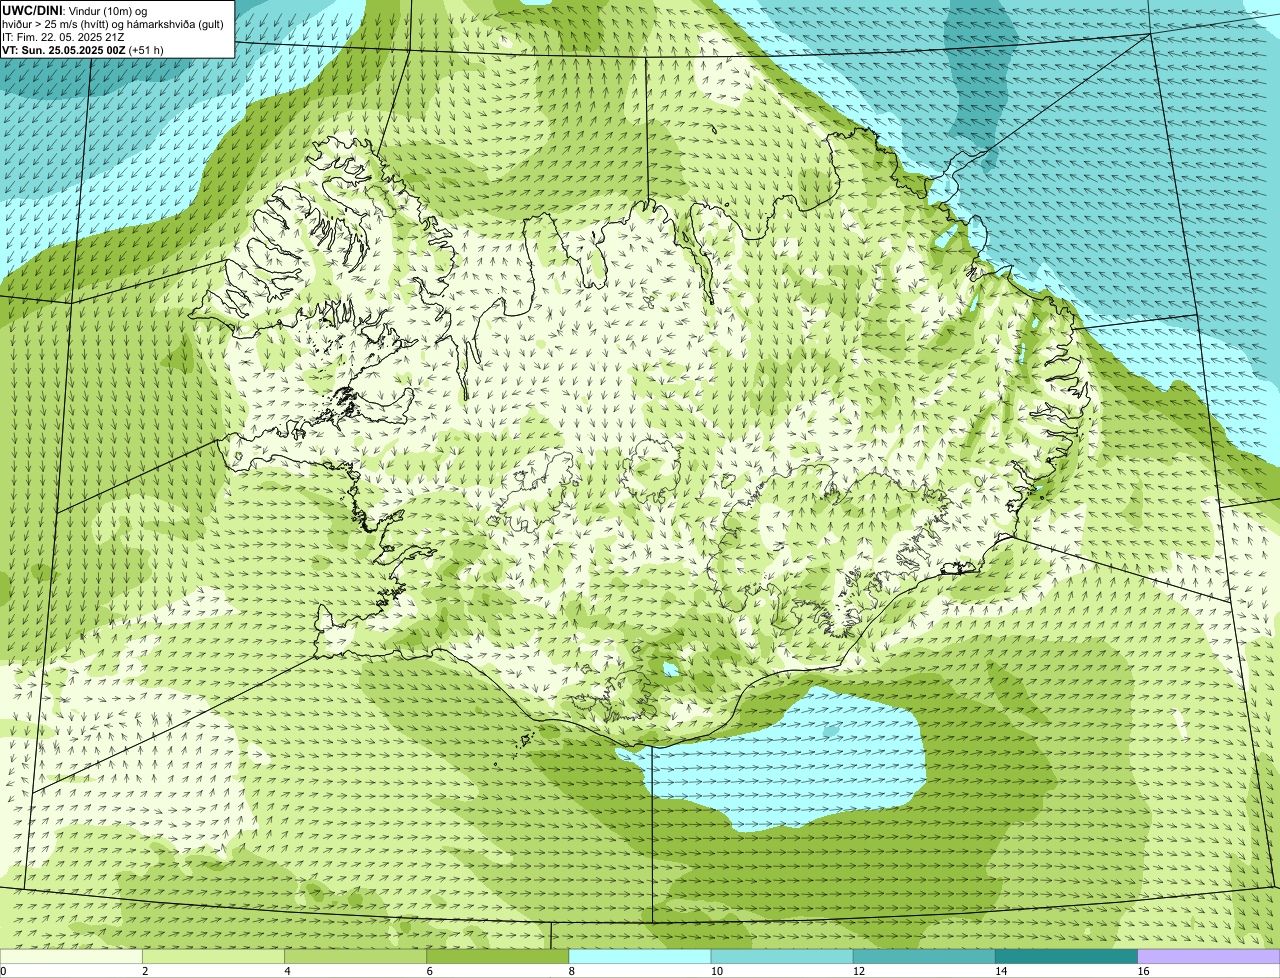Screen dimensions: 1280x978
Task: Click the '14' label on the legend scale
Action: [x=1001, y=971]
